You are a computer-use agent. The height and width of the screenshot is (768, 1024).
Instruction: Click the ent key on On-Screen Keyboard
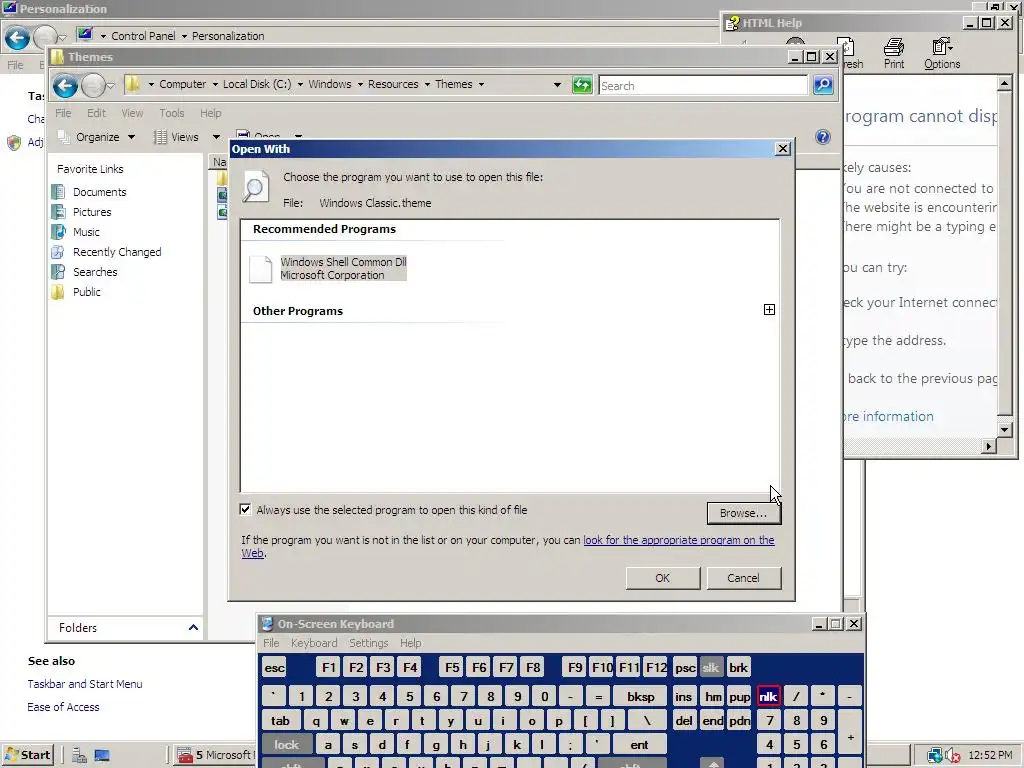click(639, 744)
